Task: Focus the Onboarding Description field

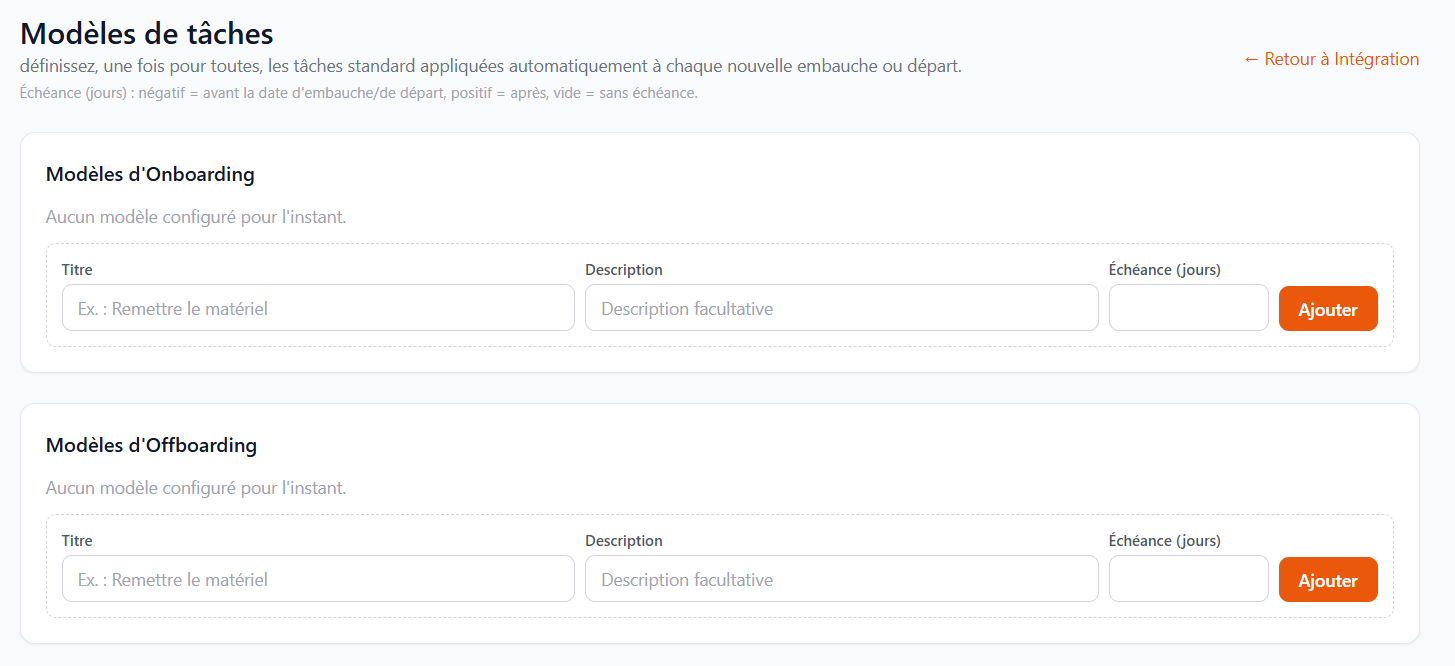Action: click(x=842, y=308)
